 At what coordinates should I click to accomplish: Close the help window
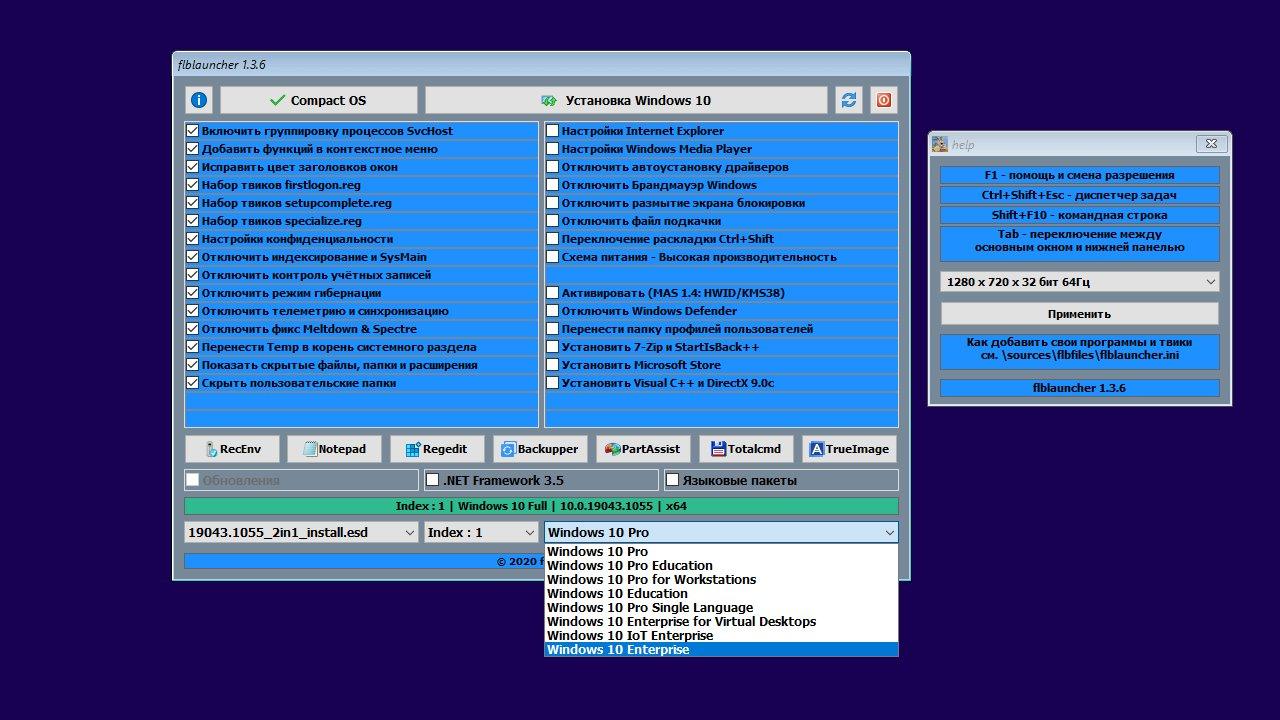(1211, 144)
